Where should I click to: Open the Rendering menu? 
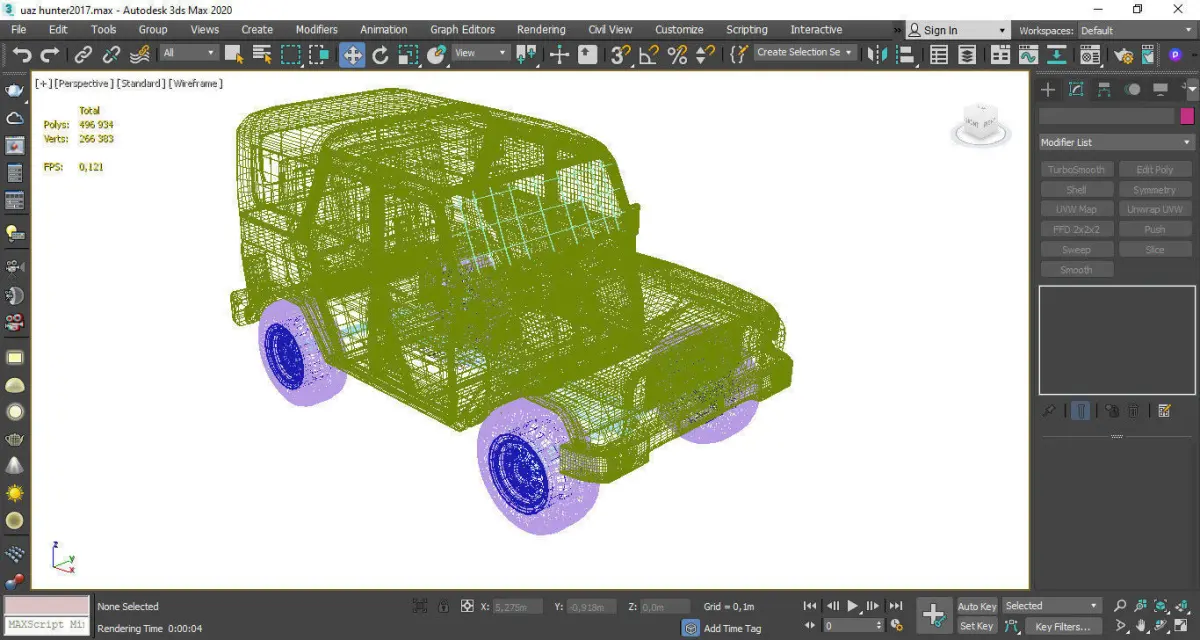click(x=541, y=30)
